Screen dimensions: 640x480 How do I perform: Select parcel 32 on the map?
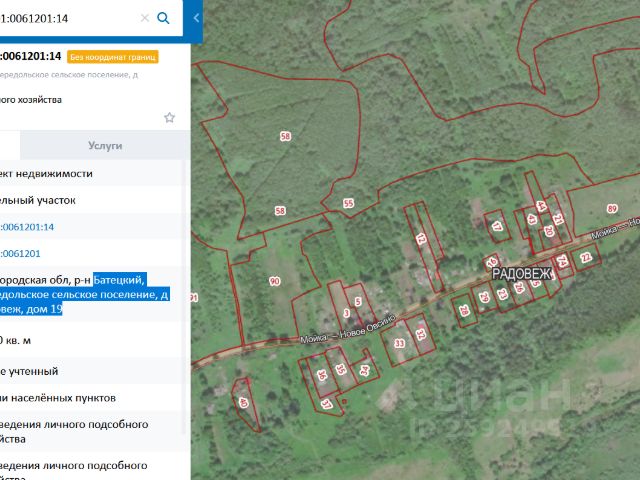pos(421,335)
